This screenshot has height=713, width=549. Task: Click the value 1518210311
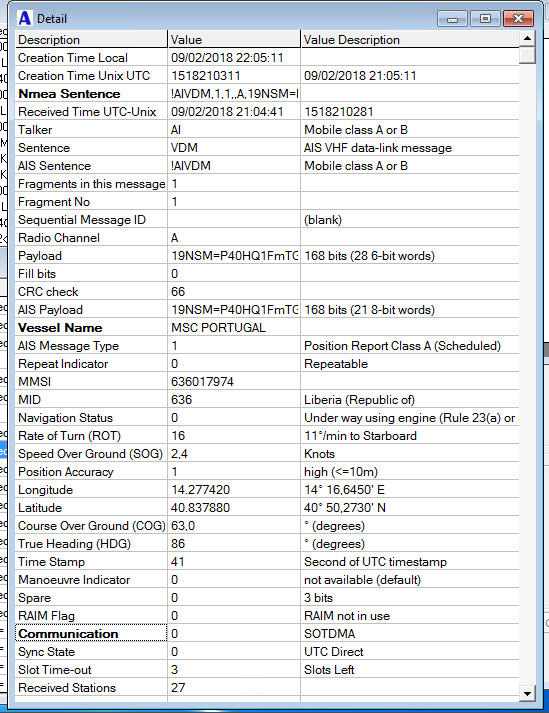click(206, 75)
